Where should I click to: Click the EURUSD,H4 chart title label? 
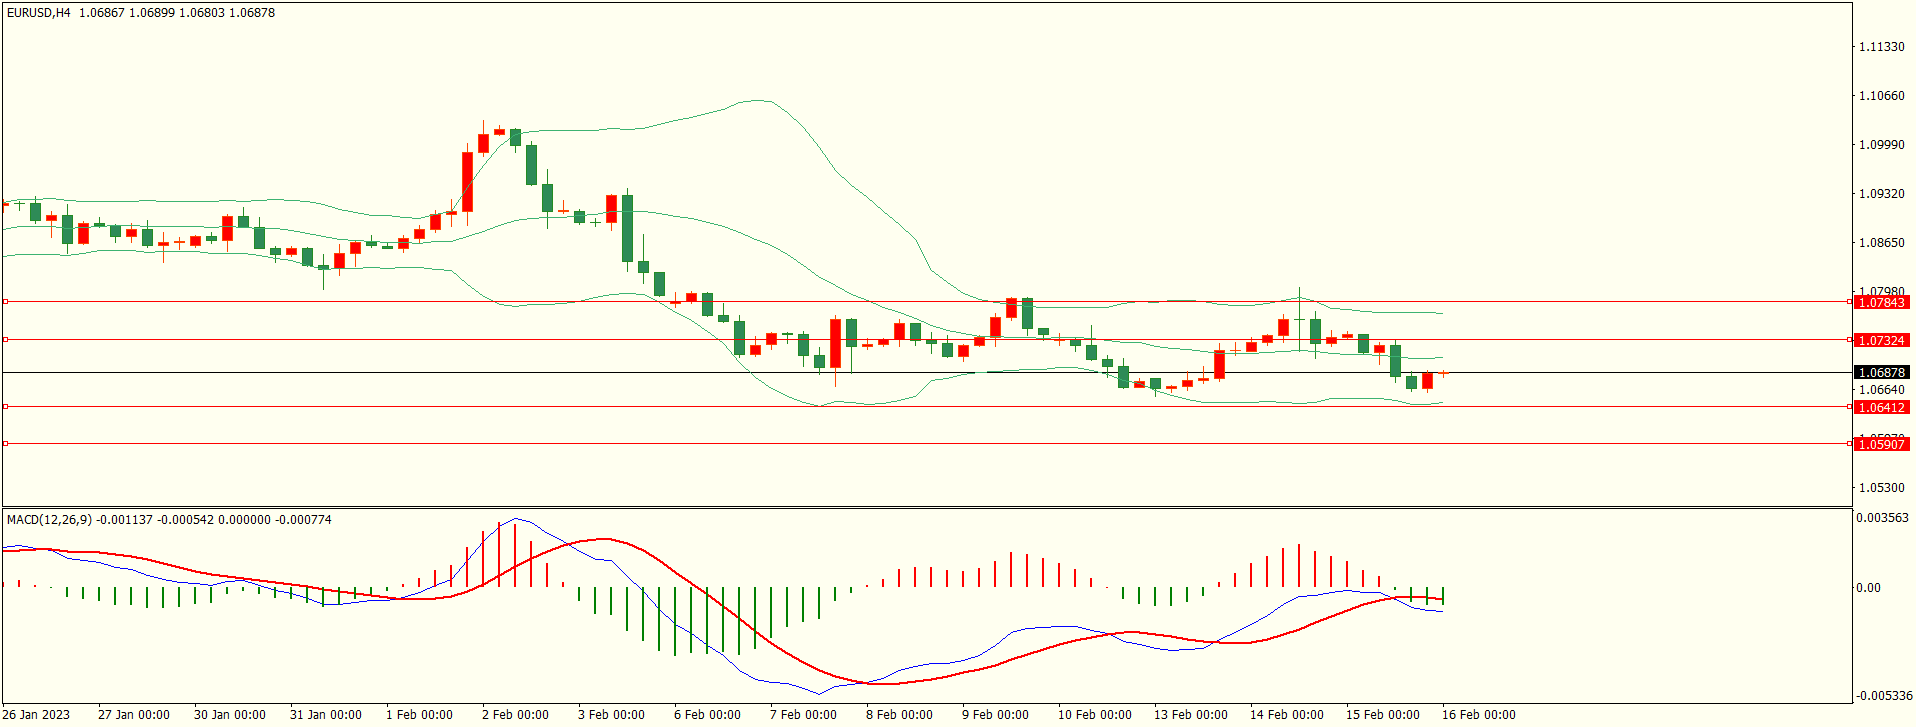(x=38, y=13)
